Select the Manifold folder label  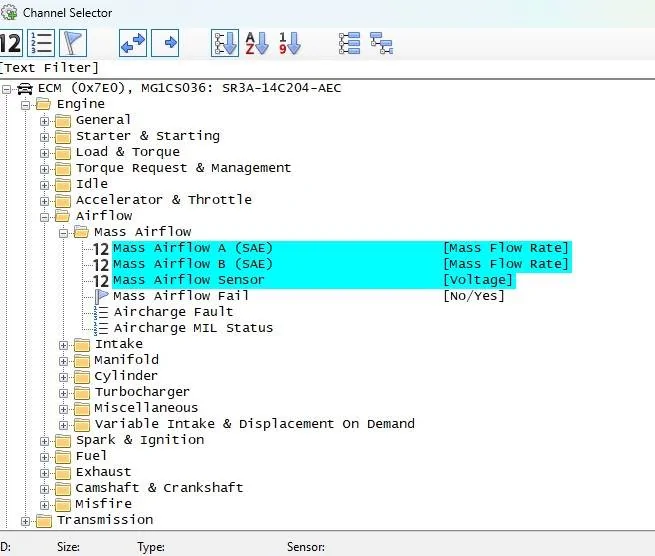tap(127, 360)
